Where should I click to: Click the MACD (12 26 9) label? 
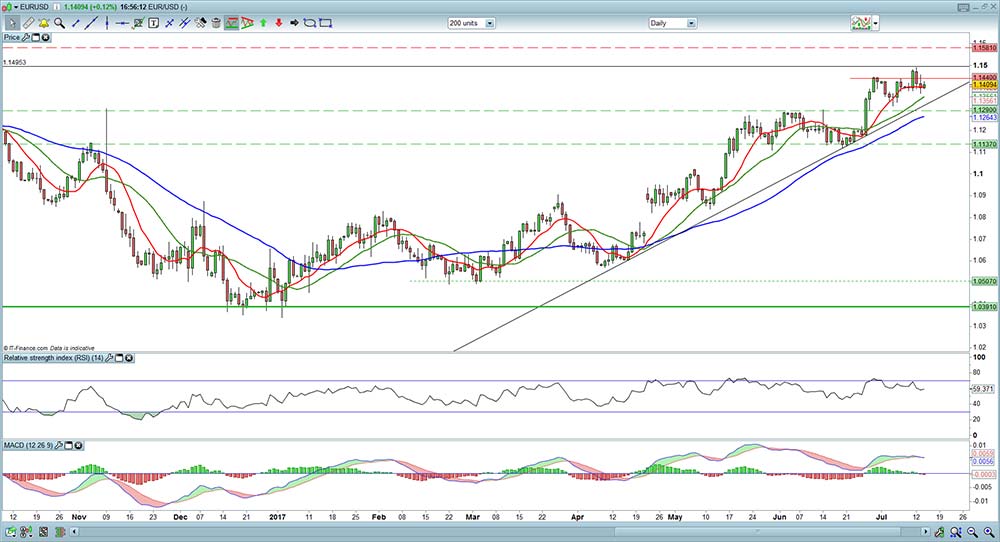(28, 445)
